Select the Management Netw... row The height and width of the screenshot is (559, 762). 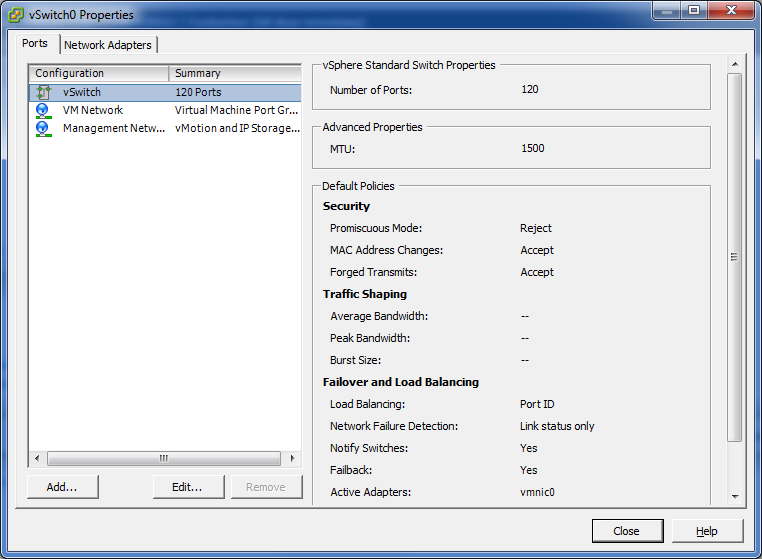pyautogui.click(x=165, y=128)
